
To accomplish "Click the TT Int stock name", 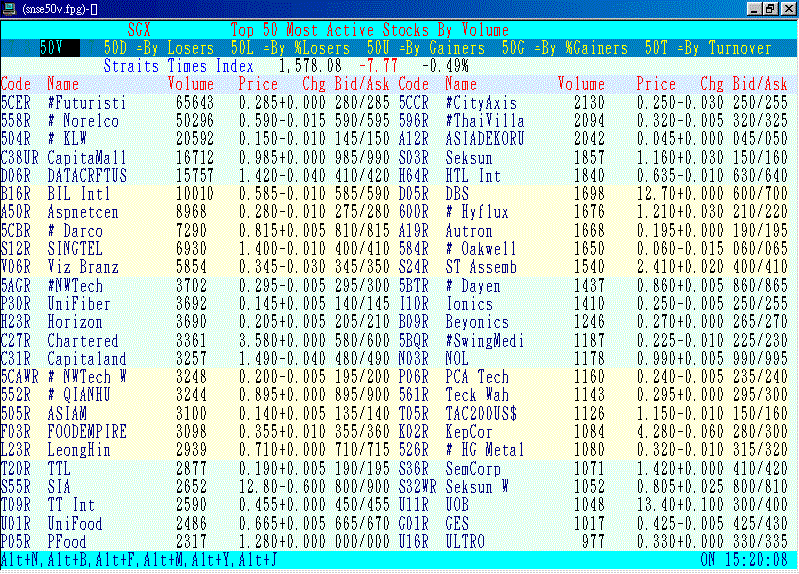I will click(71, 505).
